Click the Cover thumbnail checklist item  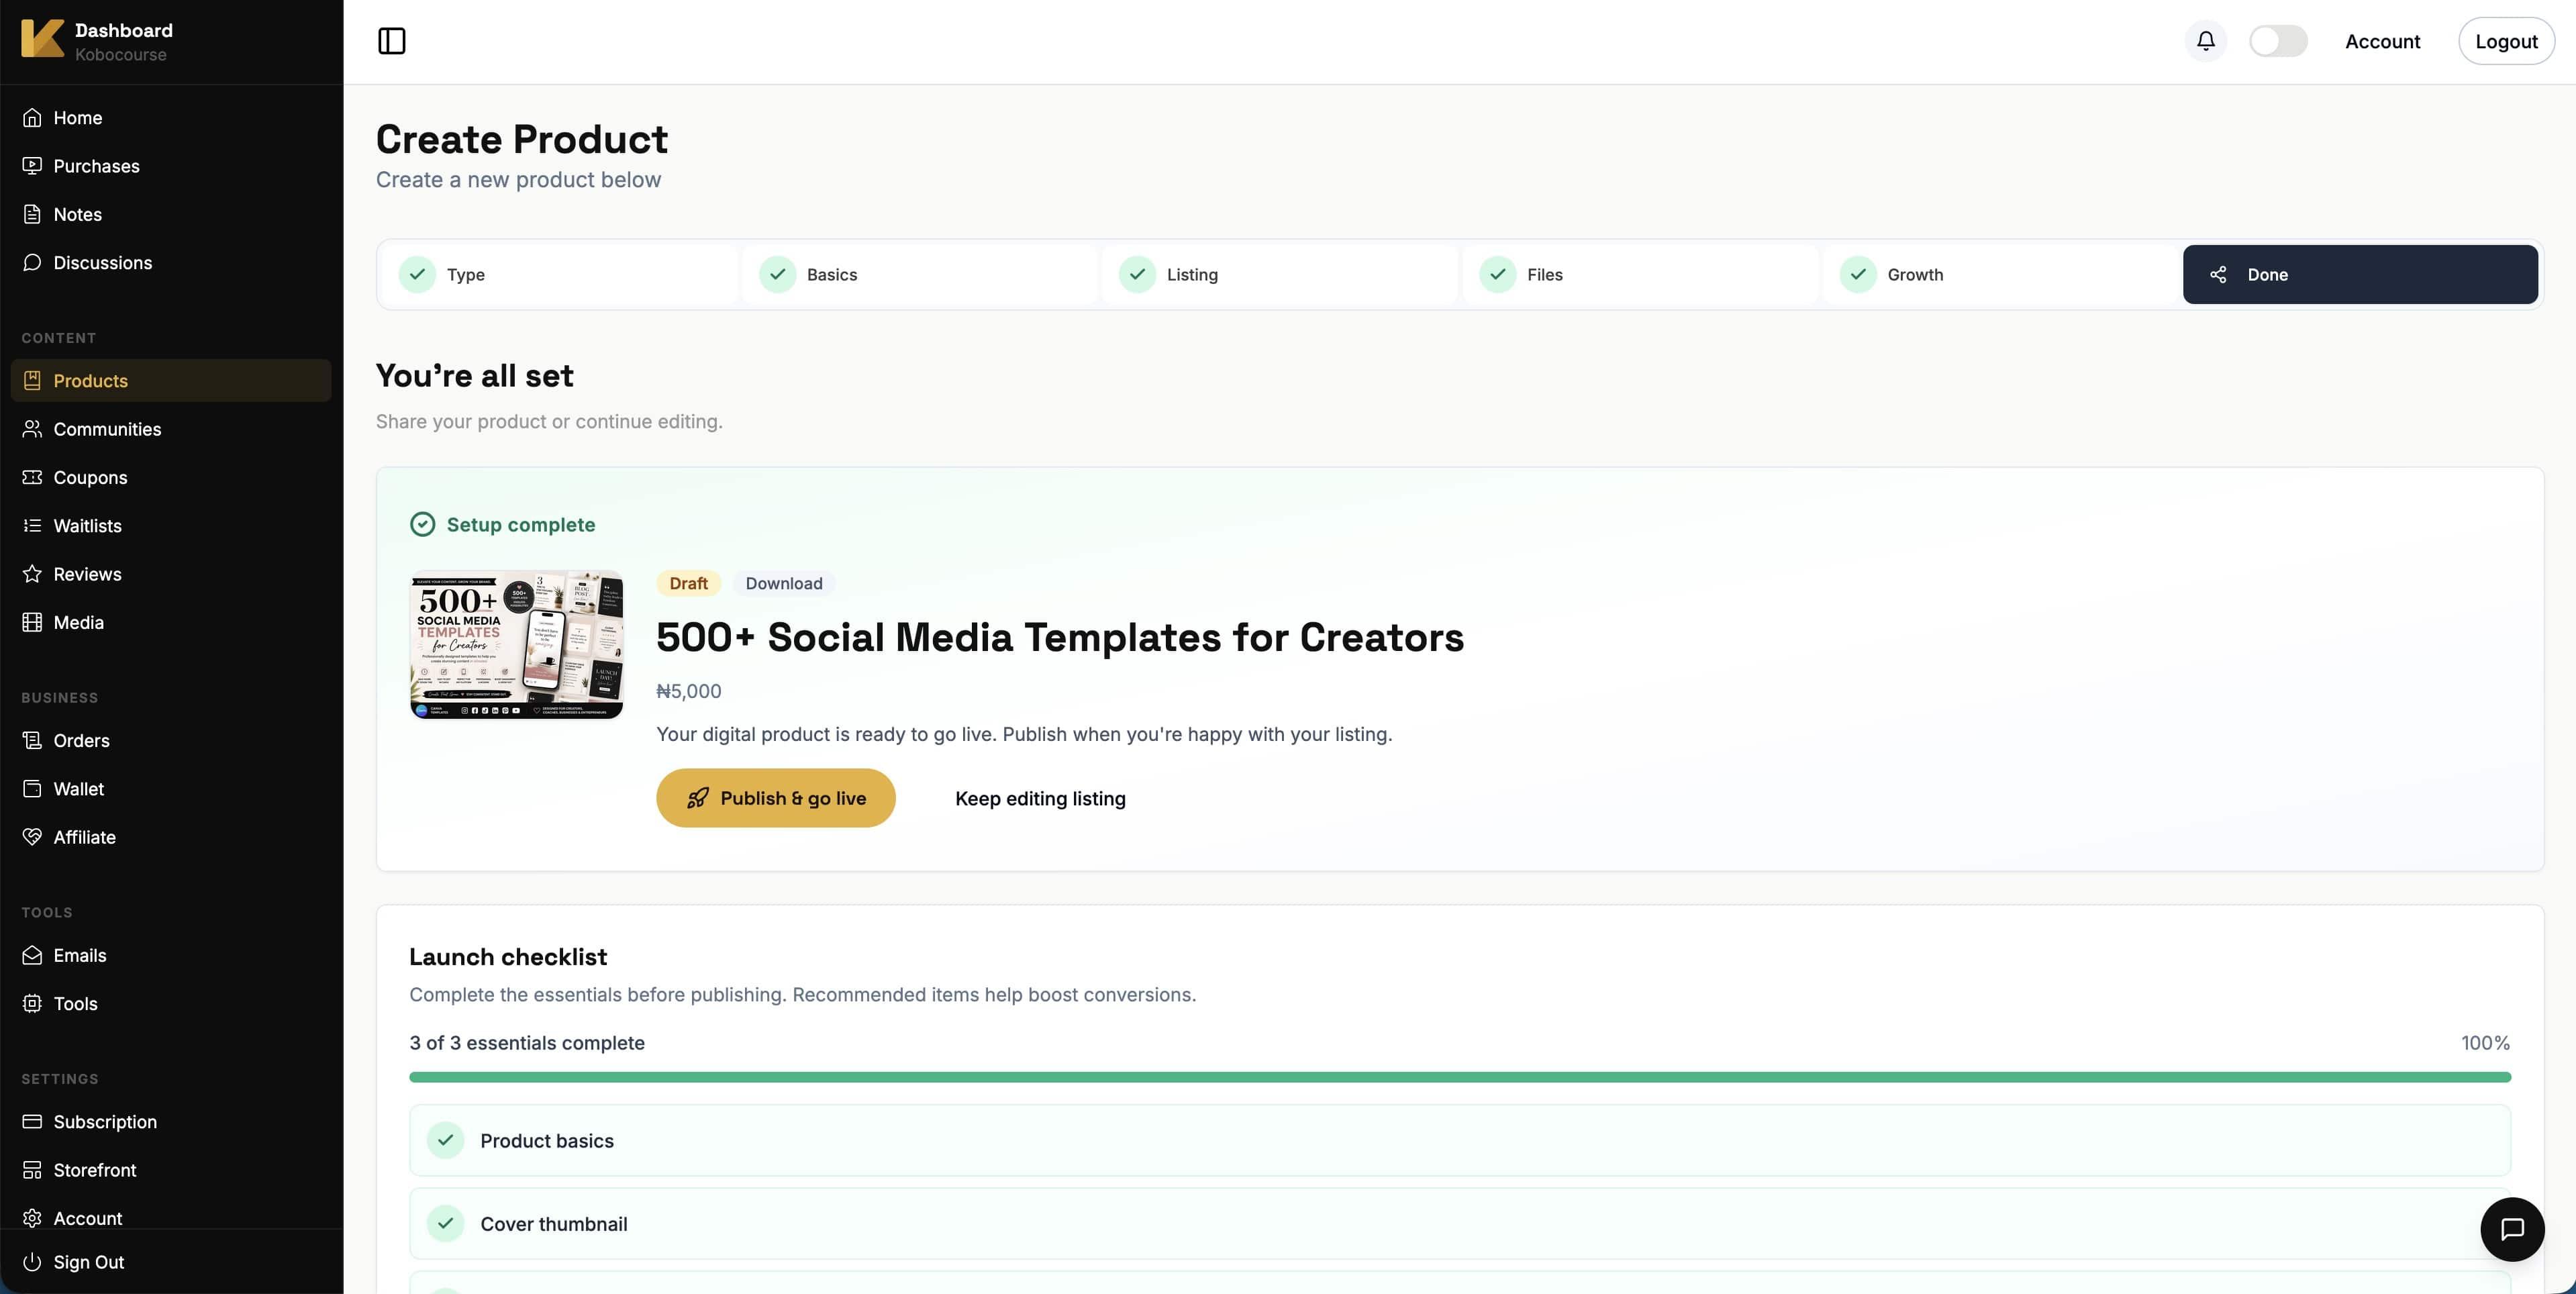pyautogui.click(x=1460, y=1223)
